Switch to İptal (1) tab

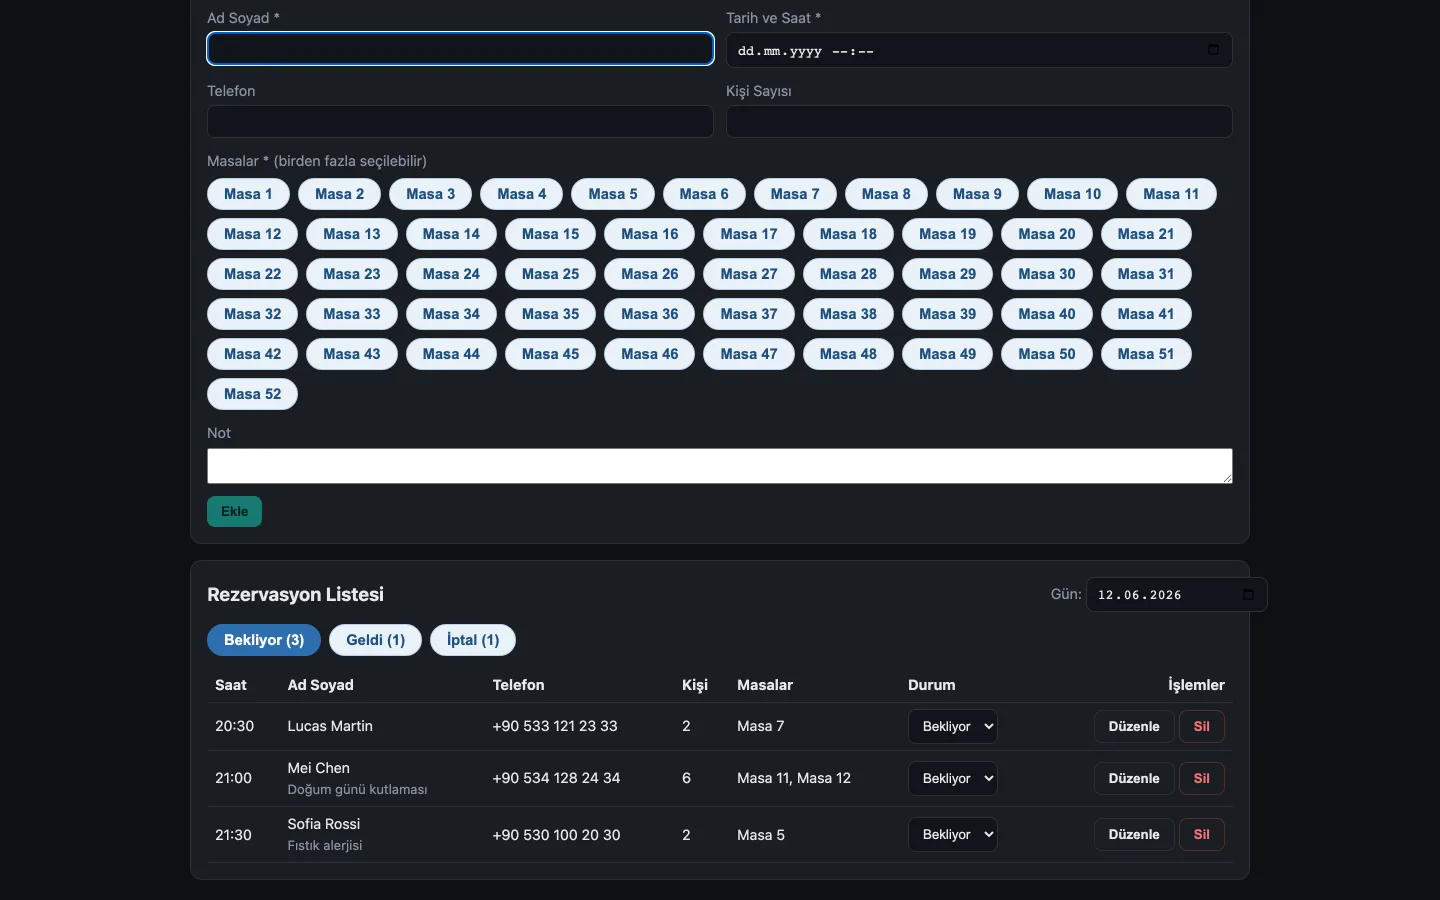tap(473, 640)
